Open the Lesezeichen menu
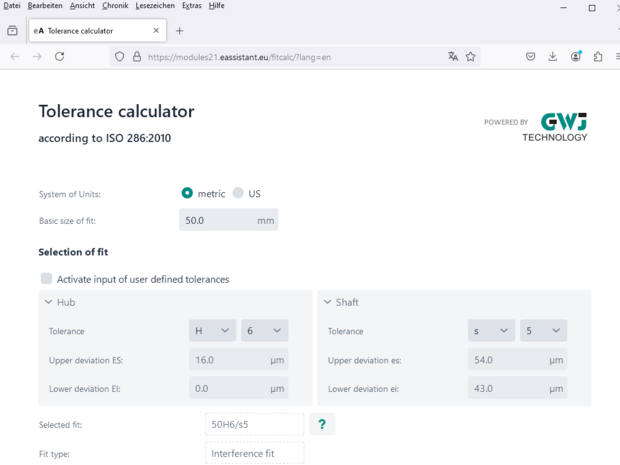The height and width of the screenshot is (465, 620). click(x=154, y=6)
